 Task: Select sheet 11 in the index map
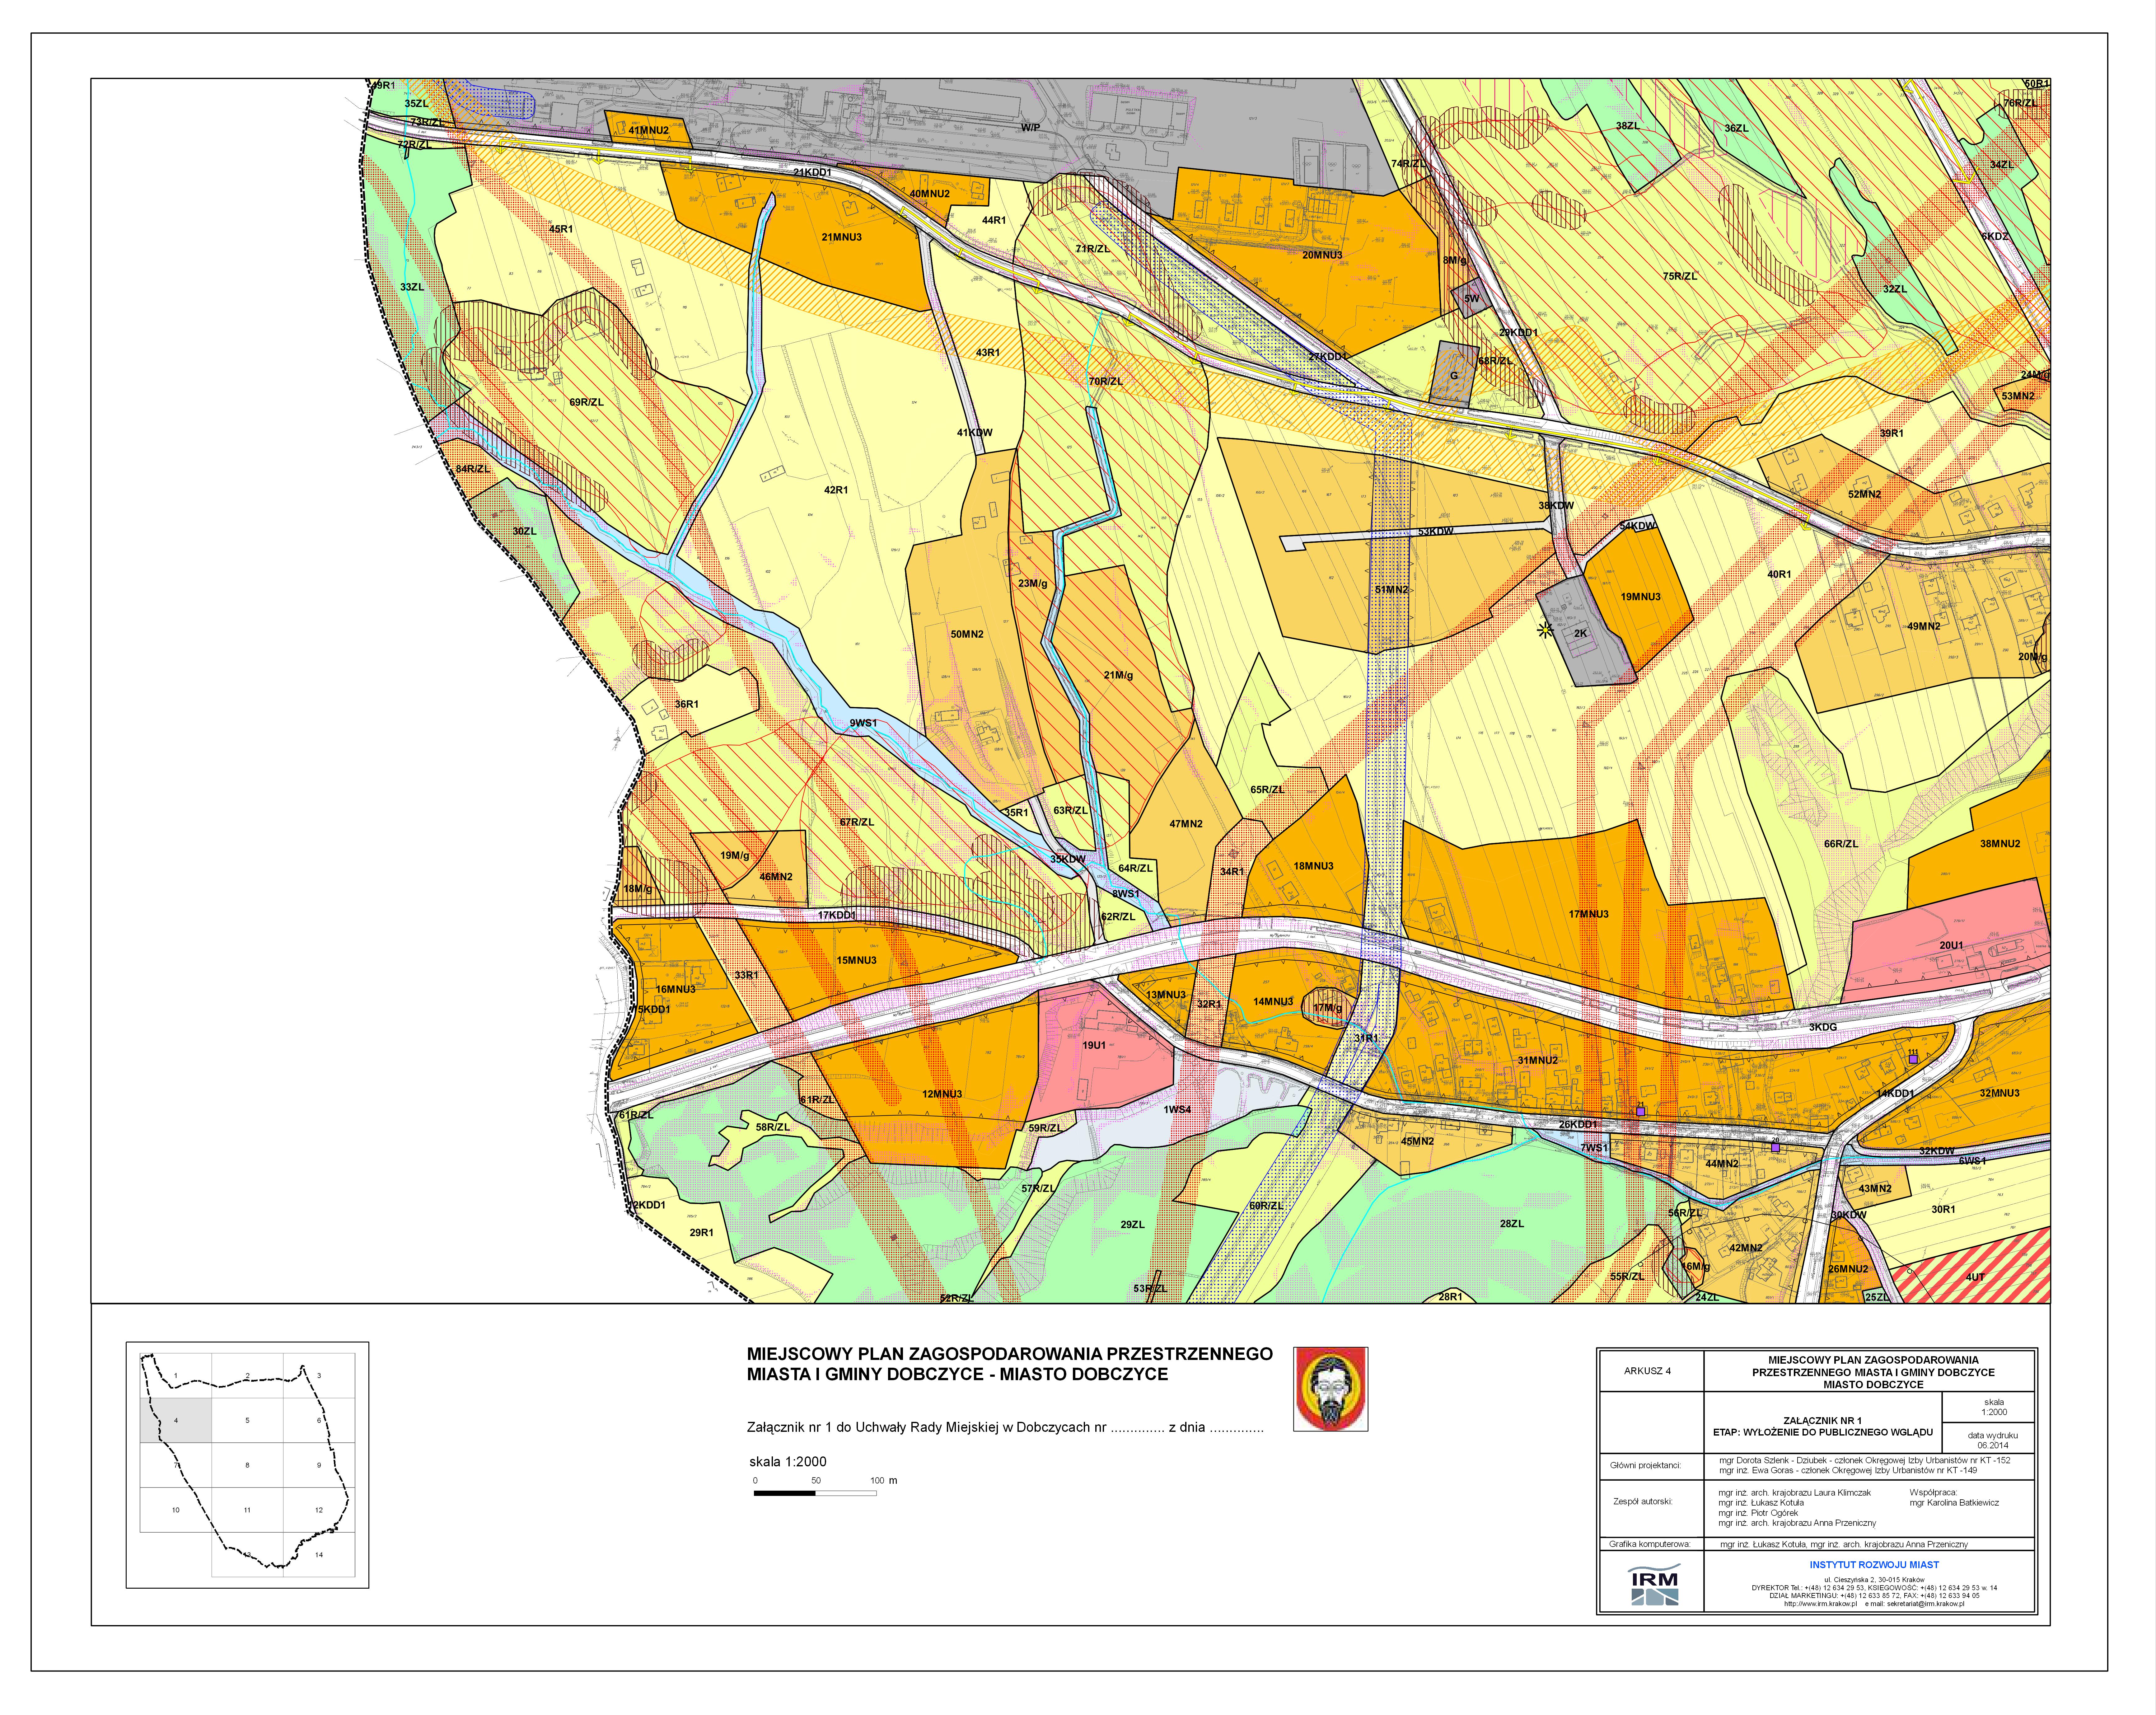point(247,1510)
